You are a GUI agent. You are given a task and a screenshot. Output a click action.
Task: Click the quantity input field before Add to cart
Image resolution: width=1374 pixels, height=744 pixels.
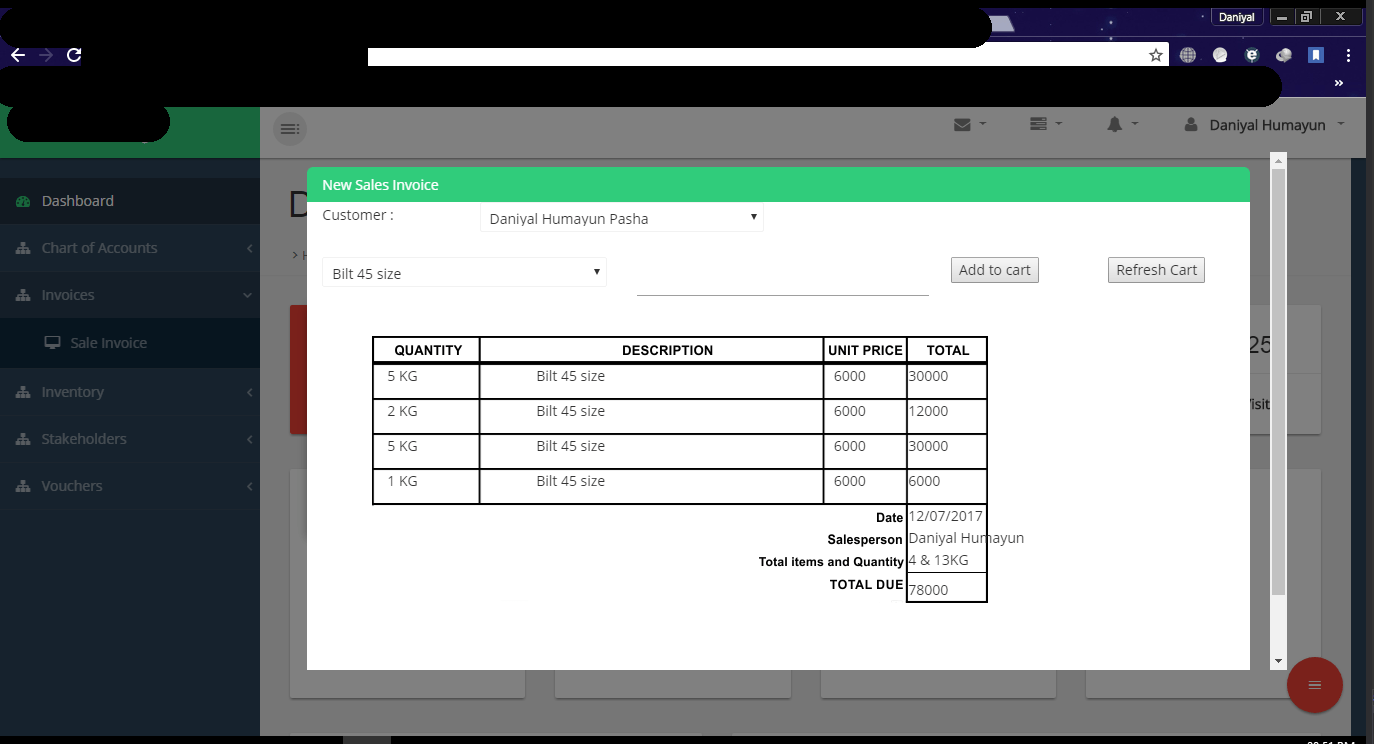click(783, 279)
